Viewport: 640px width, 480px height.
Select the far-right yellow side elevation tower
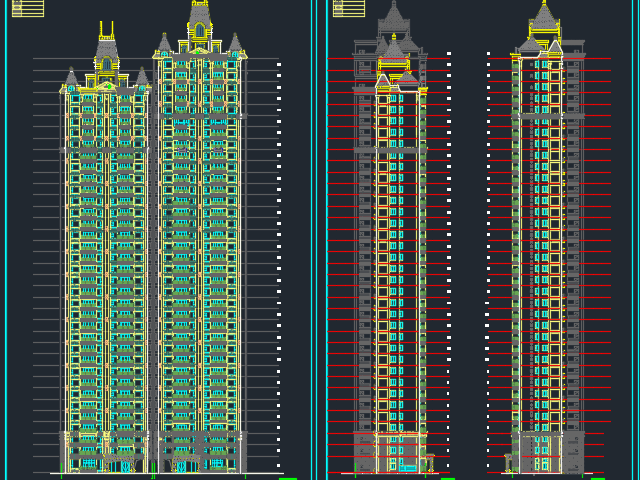click(x=545, y=237)
